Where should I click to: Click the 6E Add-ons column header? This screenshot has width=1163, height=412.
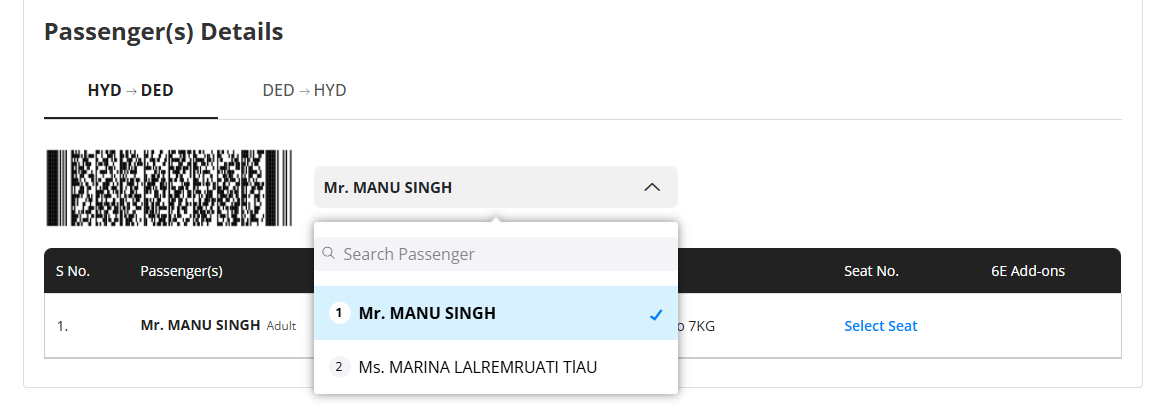point(1028,271)
